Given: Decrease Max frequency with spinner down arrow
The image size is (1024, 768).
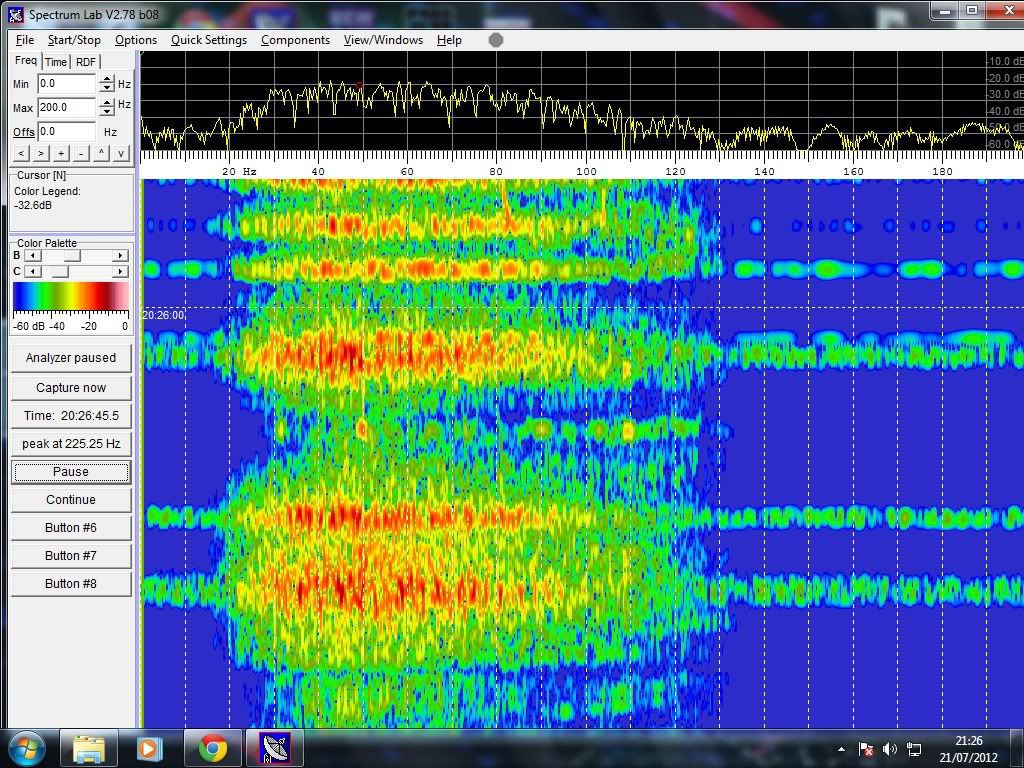Looking at the screenshot, I should click(105, 112).
